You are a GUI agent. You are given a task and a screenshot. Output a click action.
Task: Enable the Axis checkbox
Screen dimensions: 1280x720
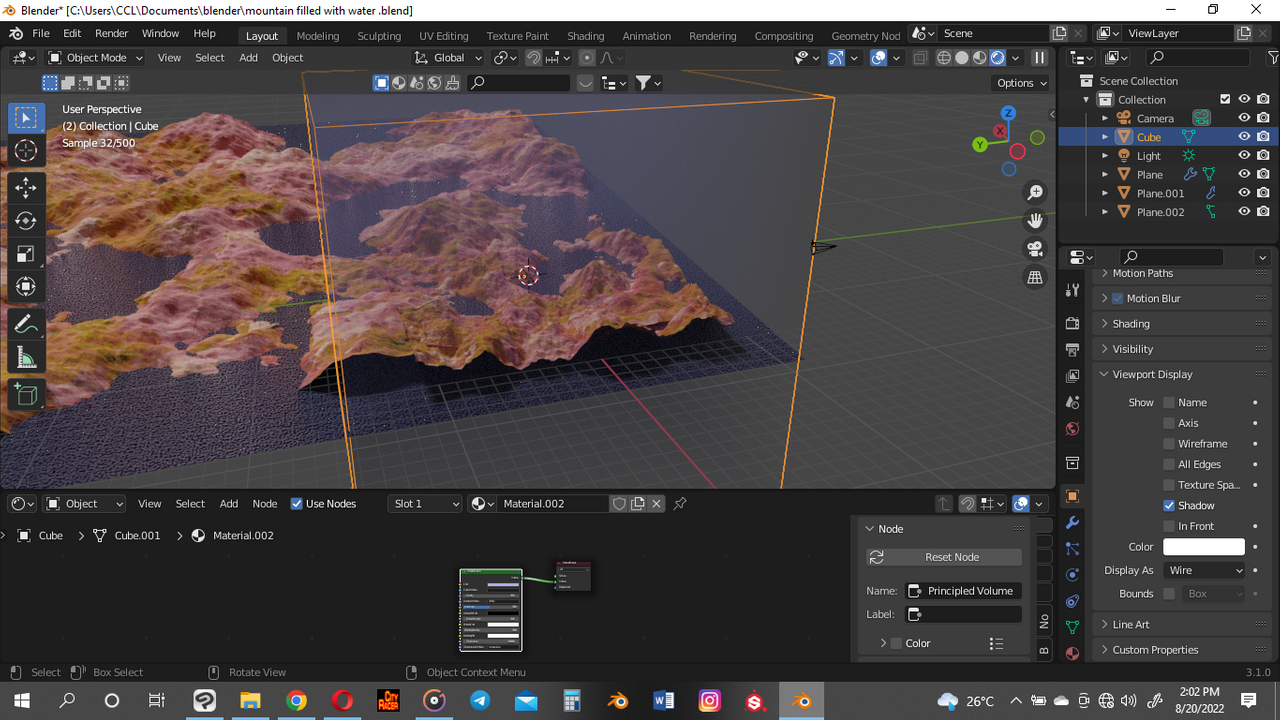[x=1168, y=423]
